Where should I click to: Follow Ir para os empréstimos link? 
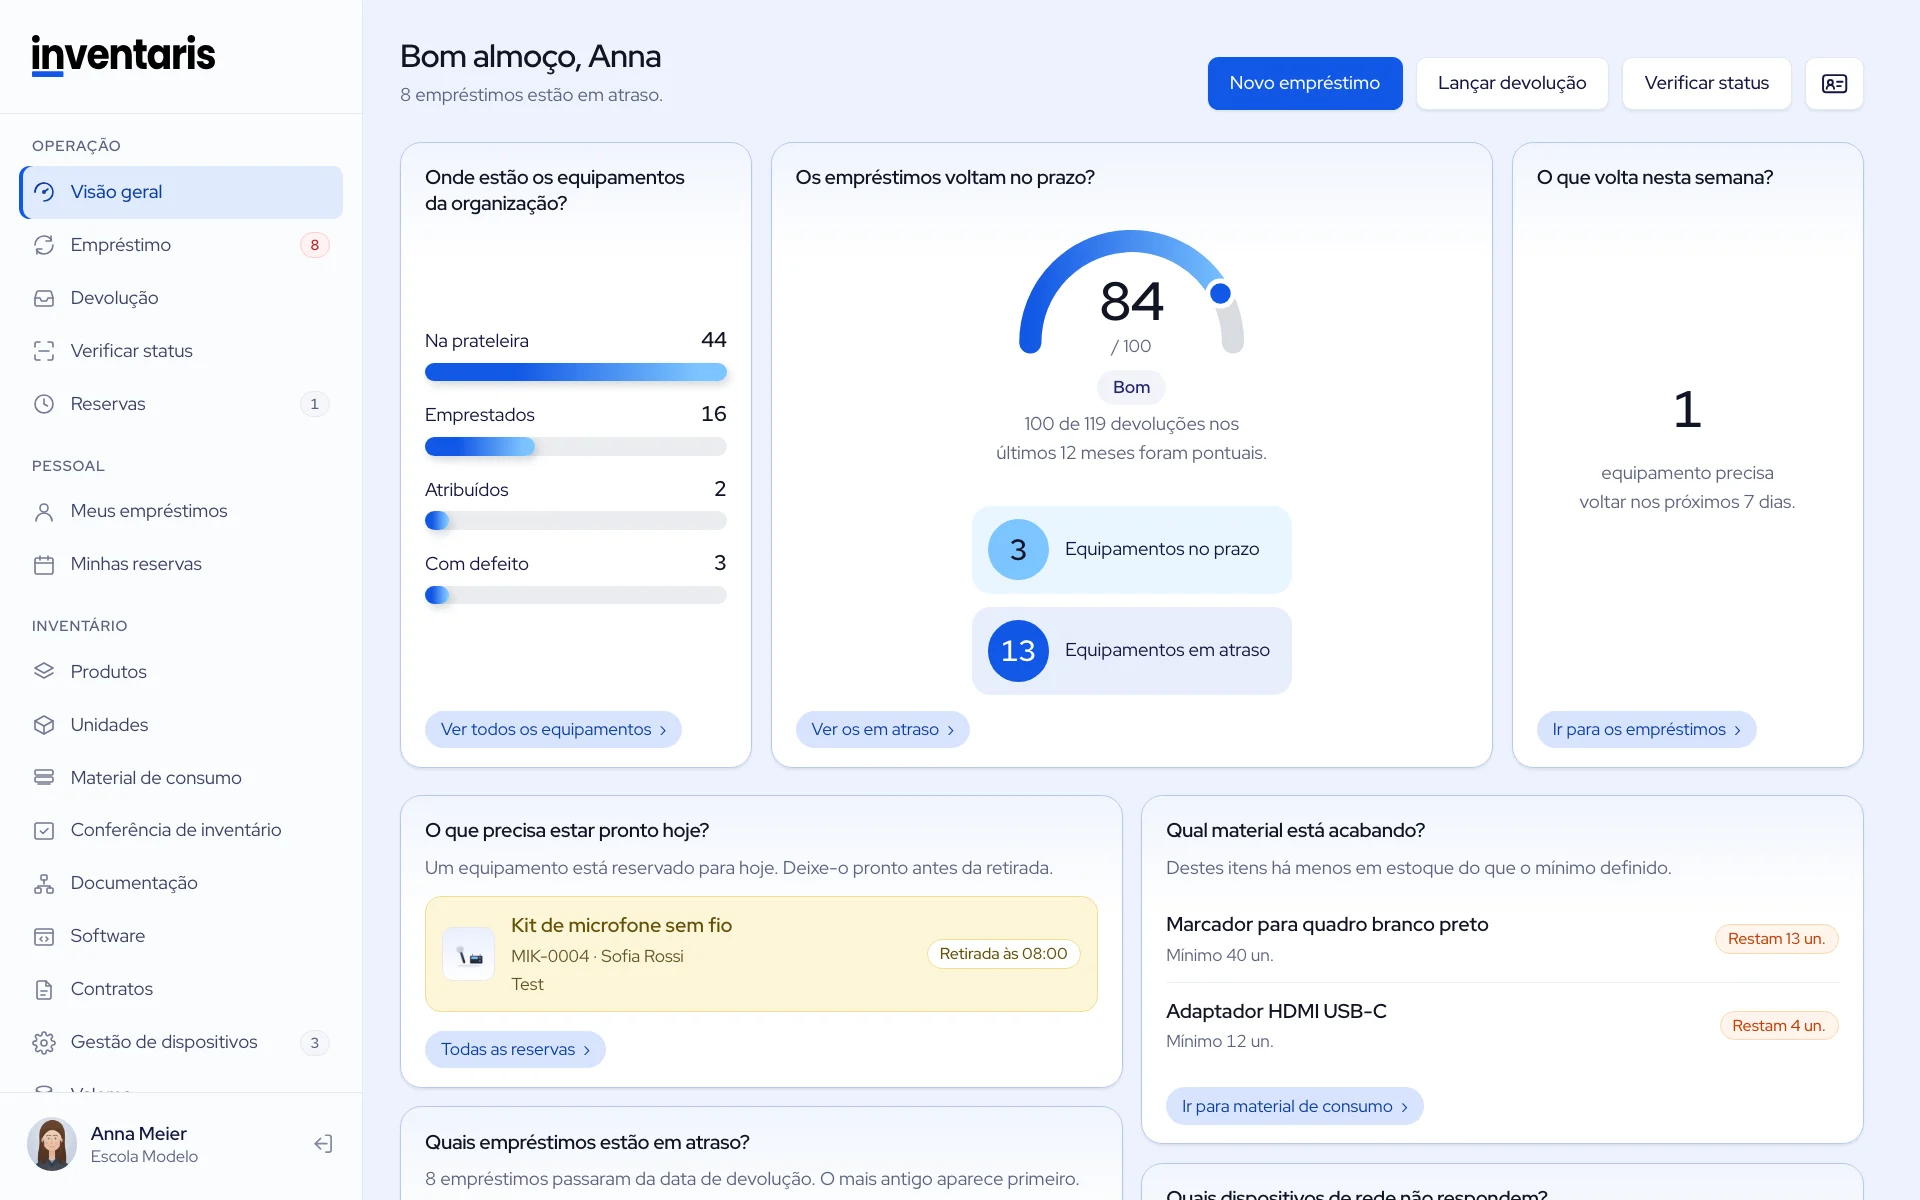(1646, 730)
